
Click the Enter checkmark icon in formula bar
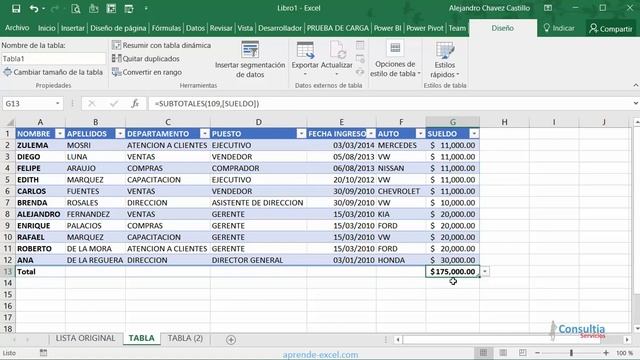tap(114, 104)
